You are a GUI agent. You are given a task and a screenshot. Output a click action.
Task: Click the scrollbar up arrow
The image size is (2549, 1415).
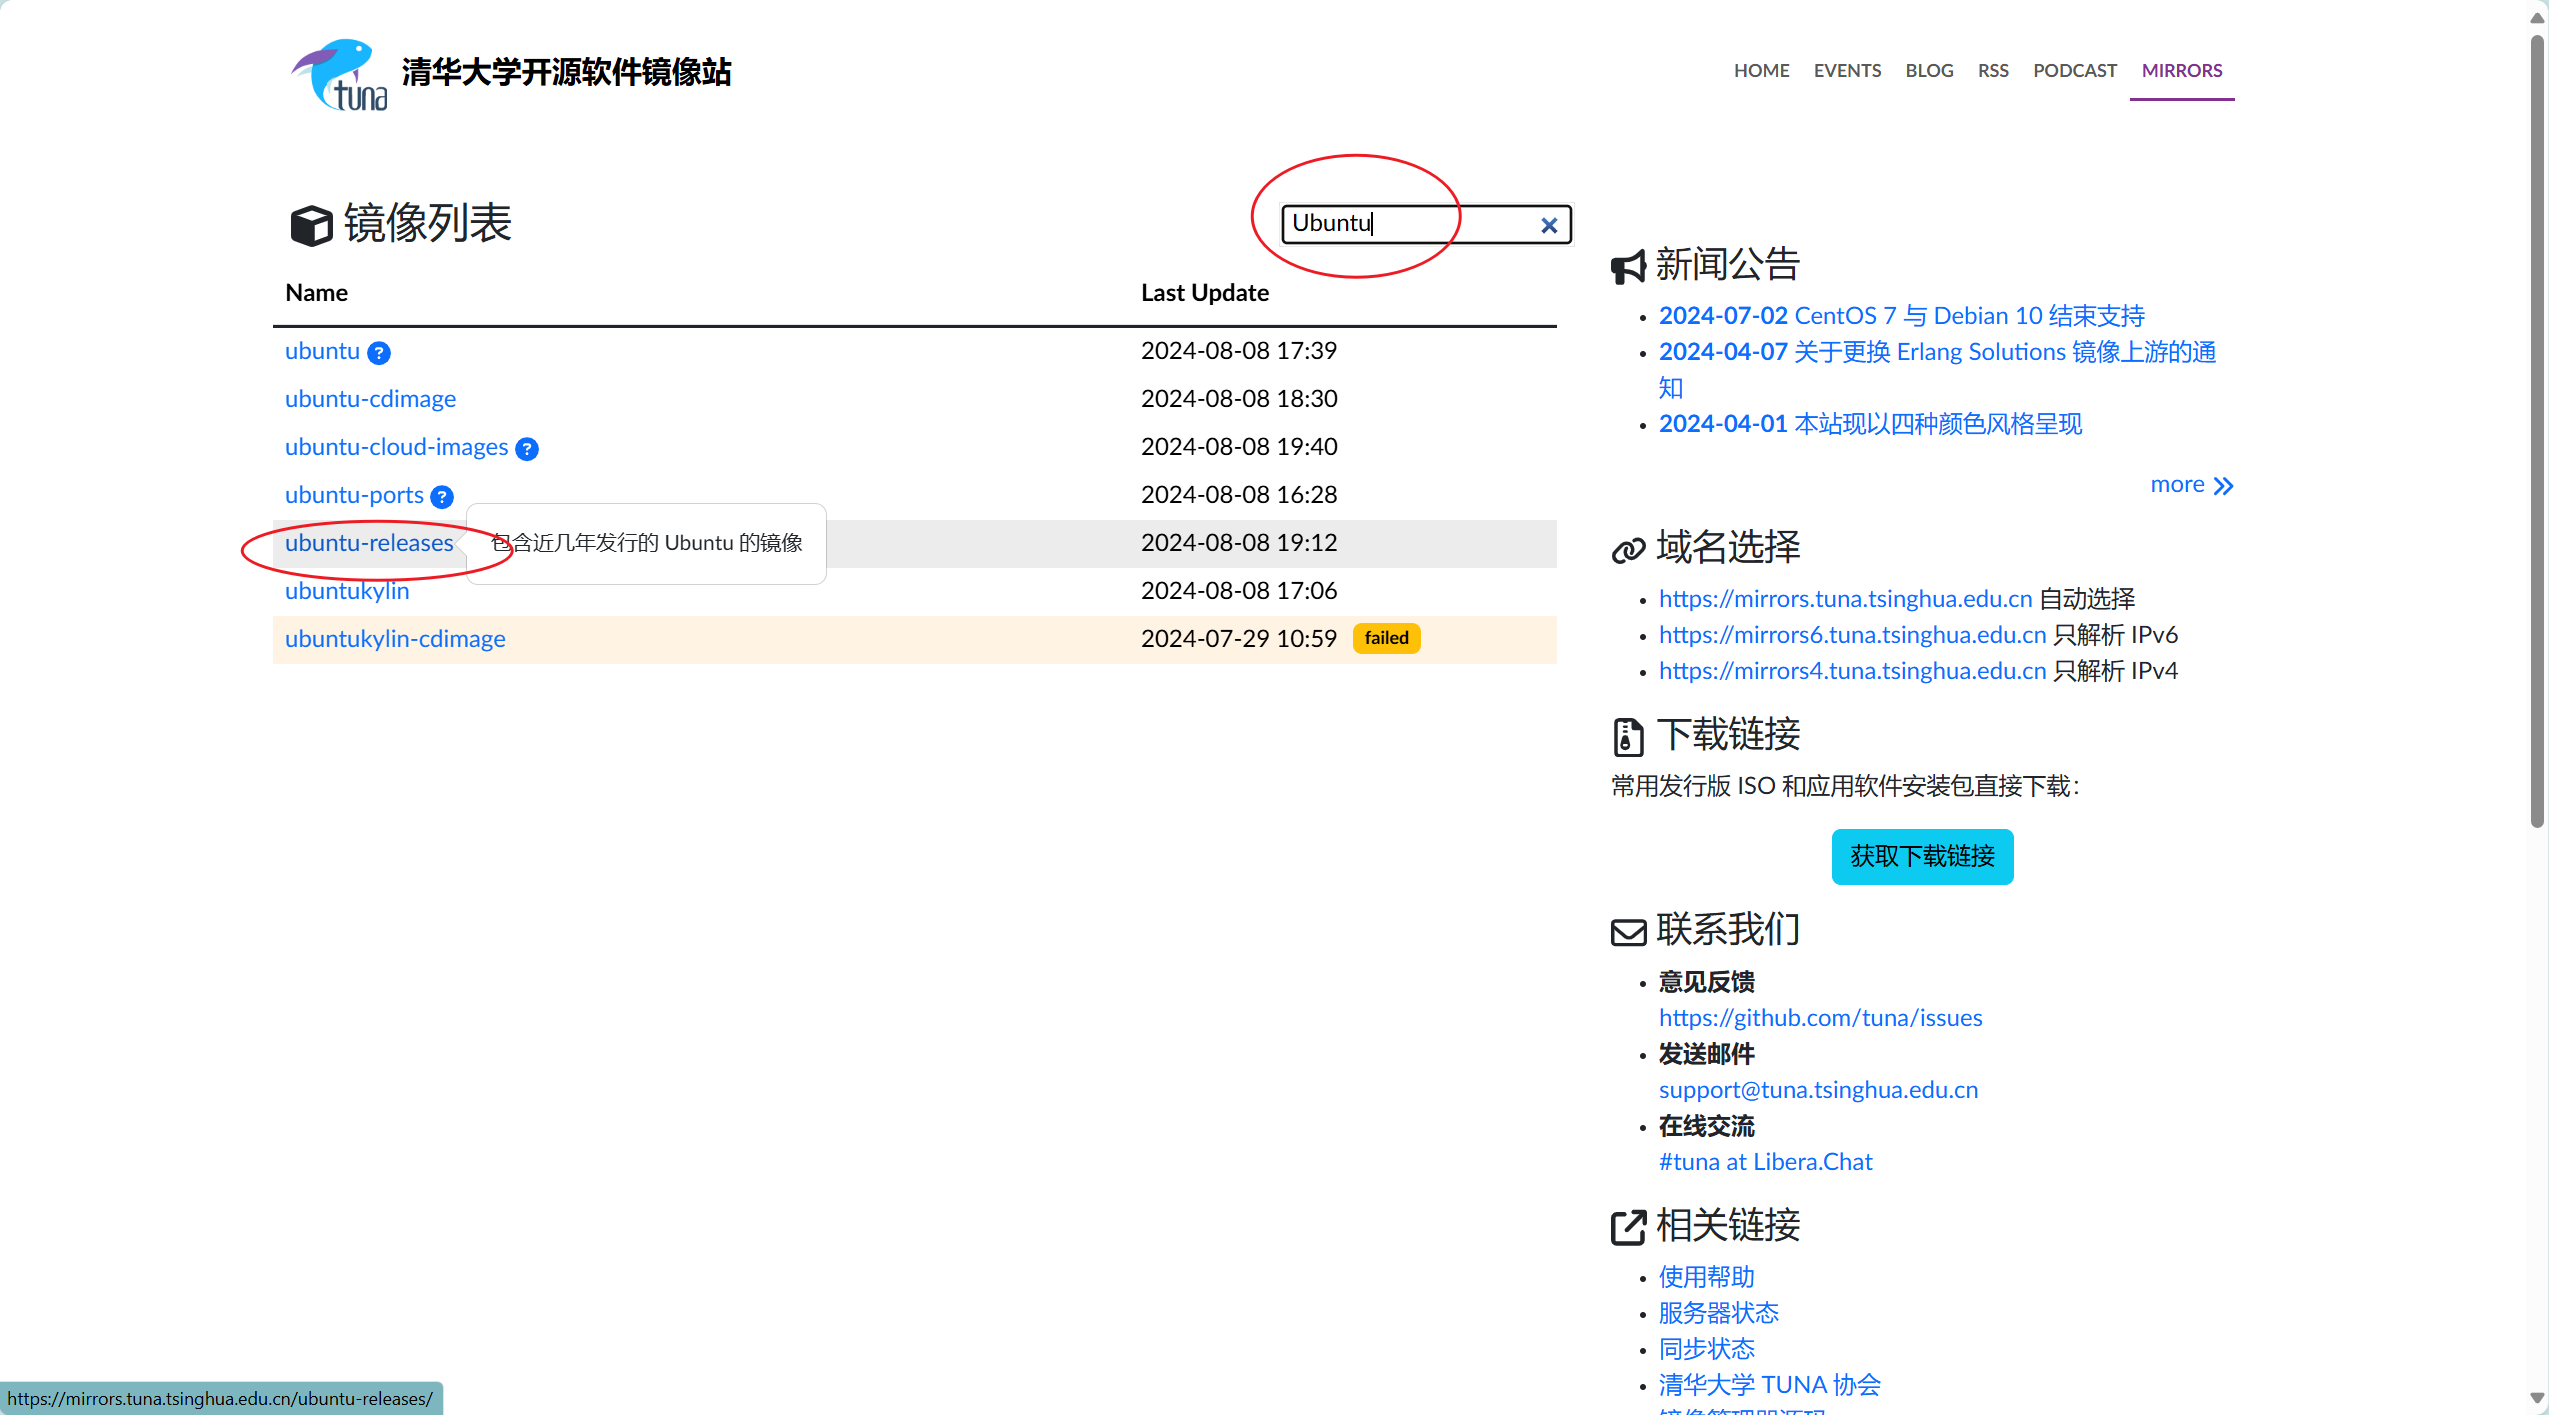(x=2537, y=17)
